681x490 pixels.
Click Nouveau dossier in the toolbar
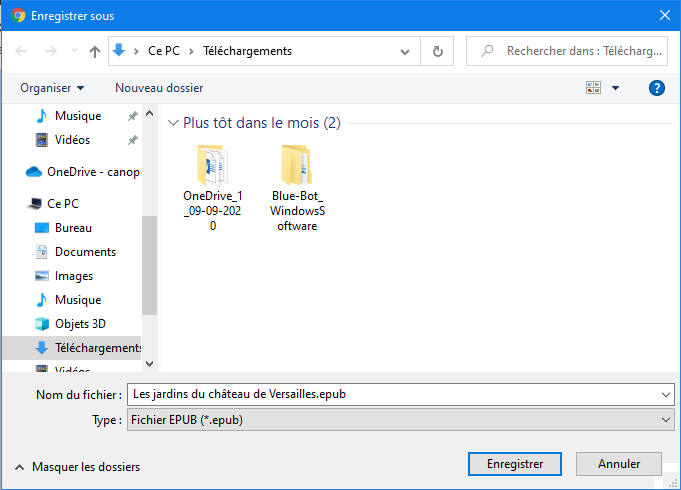159,88
